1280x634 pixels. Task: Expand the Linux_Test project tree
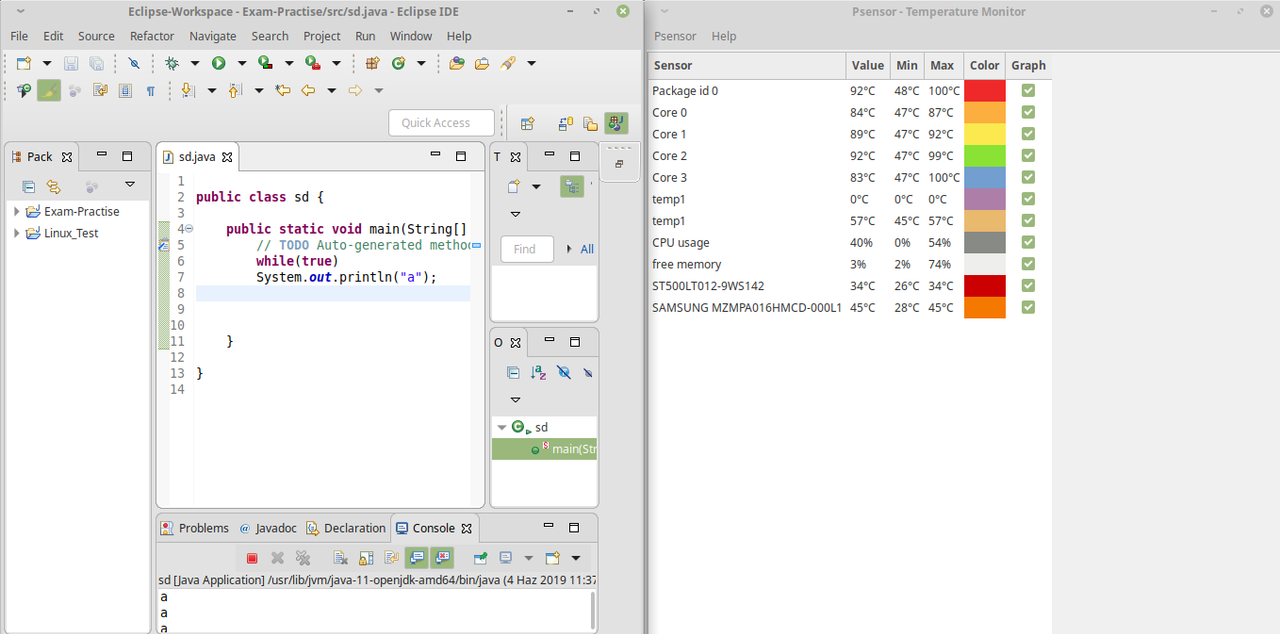coord(17,233)
